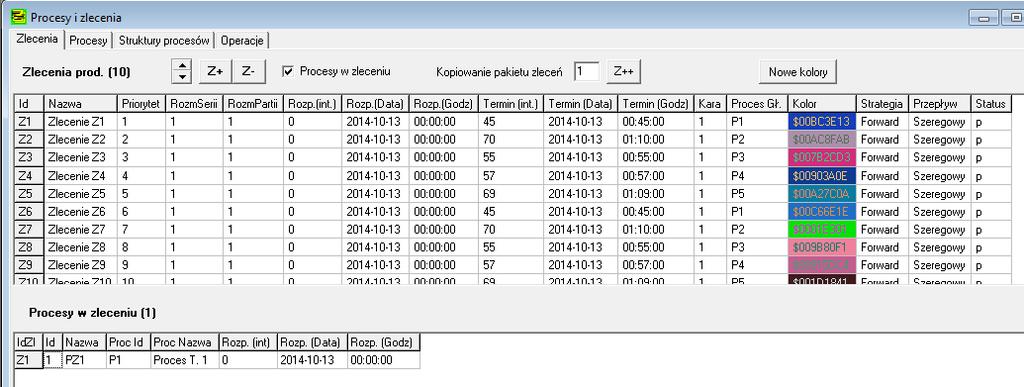Image resolution: width=1024 pixels, height=387 pixels.
Task: Select the row header Z5
Action: [29, 194]
